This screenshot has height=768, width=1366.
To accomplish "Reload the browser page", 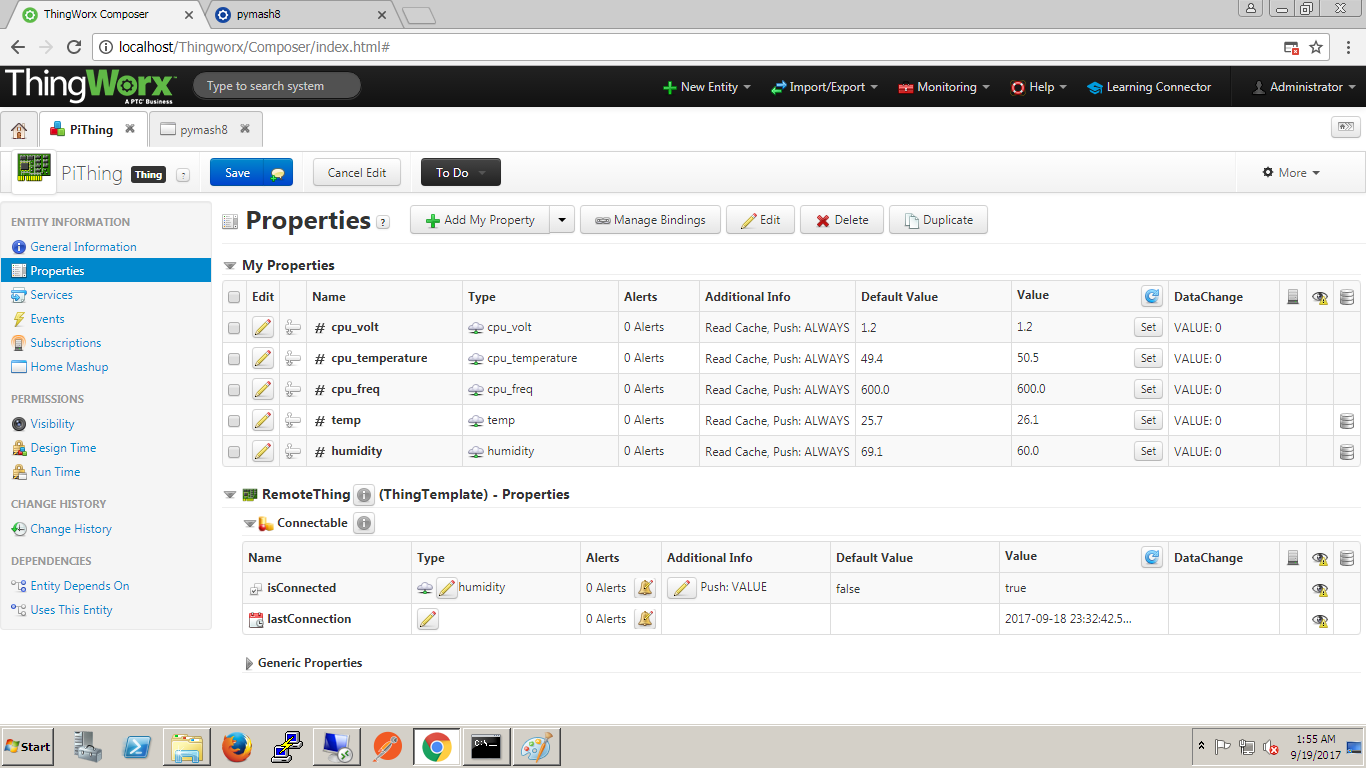I will tap(73, 47).
